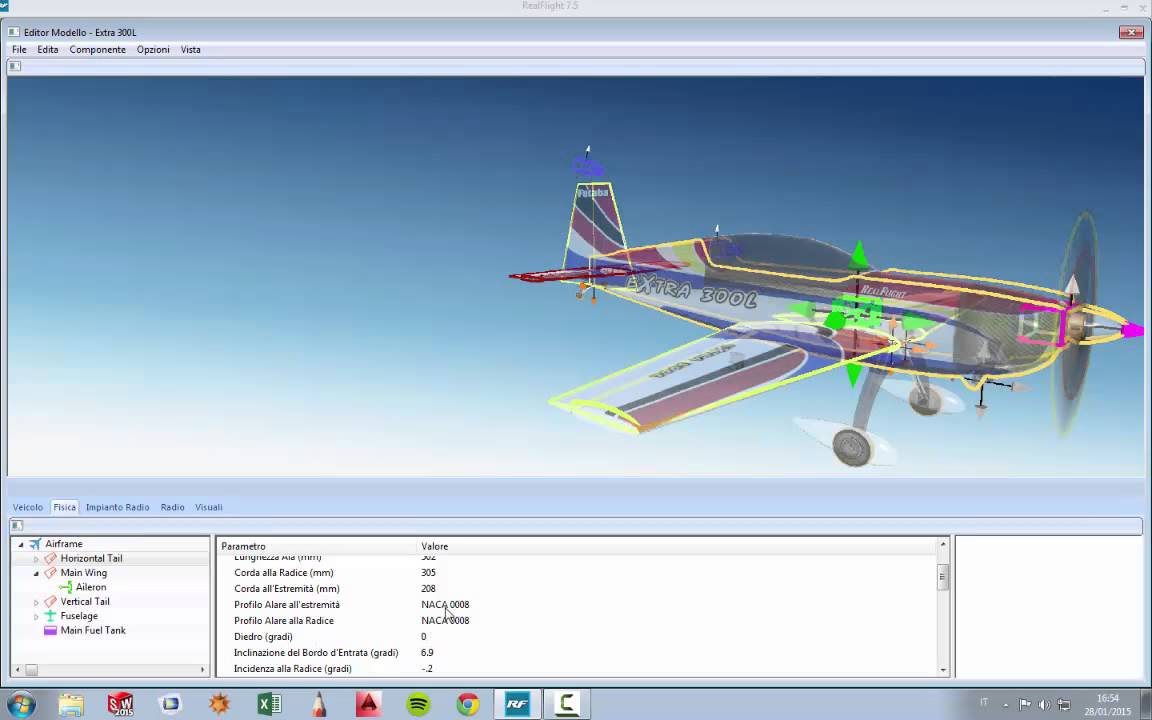Click the Fuselage green plane icon

point(50,616)
